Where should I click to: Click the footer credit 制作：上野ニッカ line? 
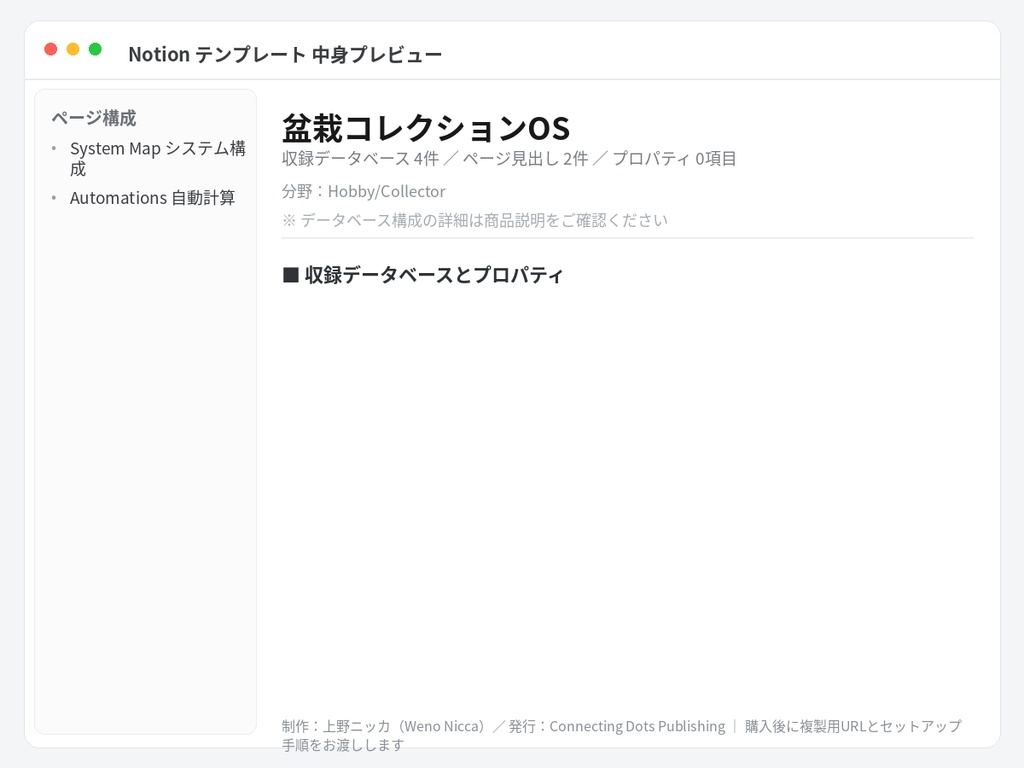pyautogui.click(x=622, y=735)
